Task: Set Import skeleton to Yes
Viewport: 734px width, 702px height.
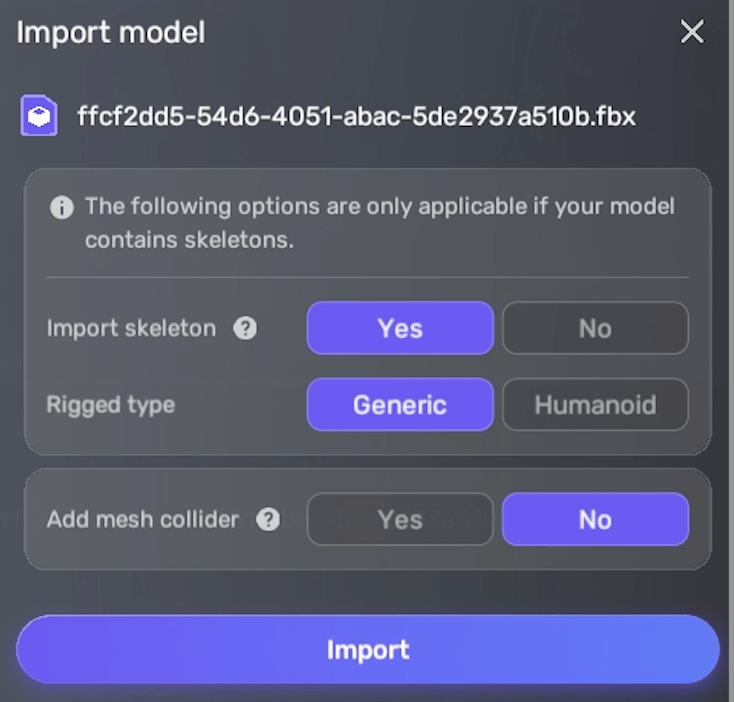Action: (400, 328)
